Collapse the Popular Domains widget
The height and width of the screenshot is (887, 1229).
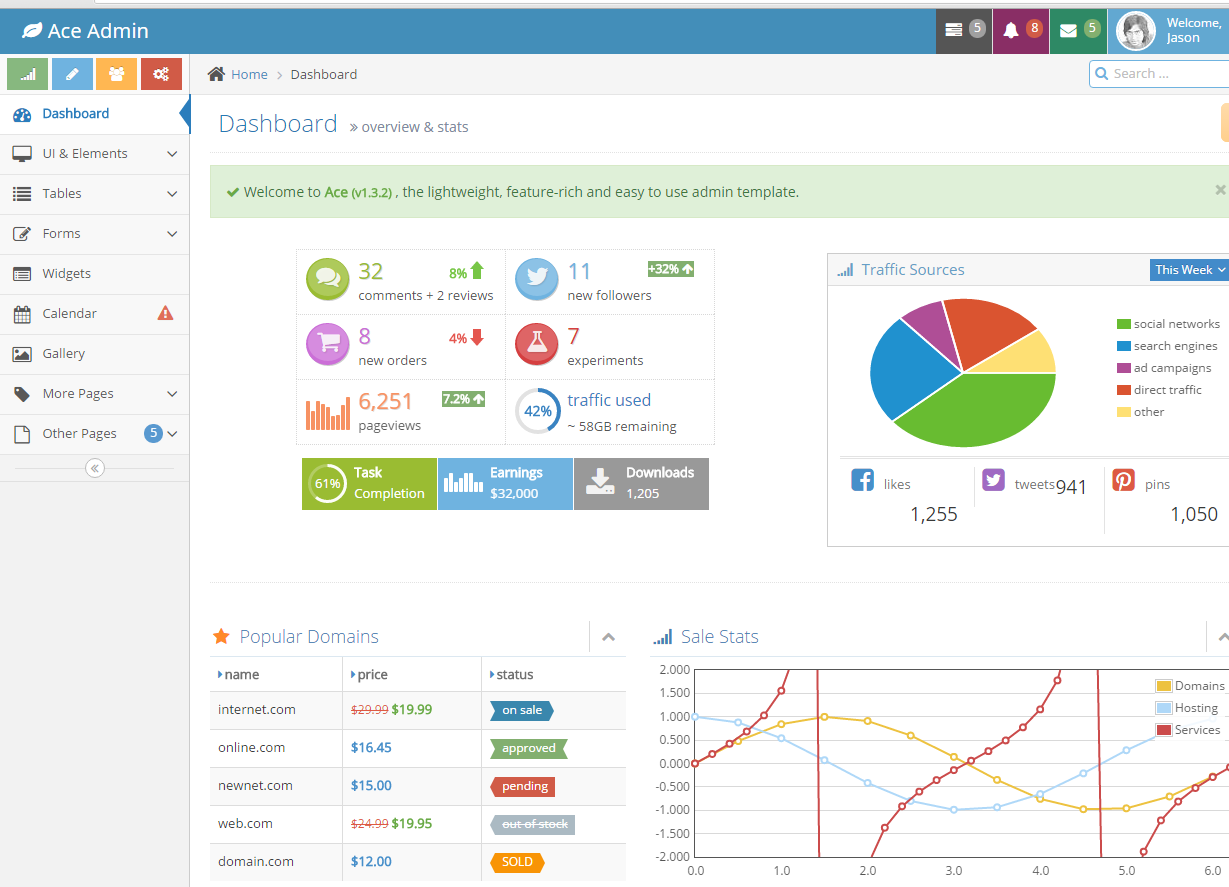point(608,637)
